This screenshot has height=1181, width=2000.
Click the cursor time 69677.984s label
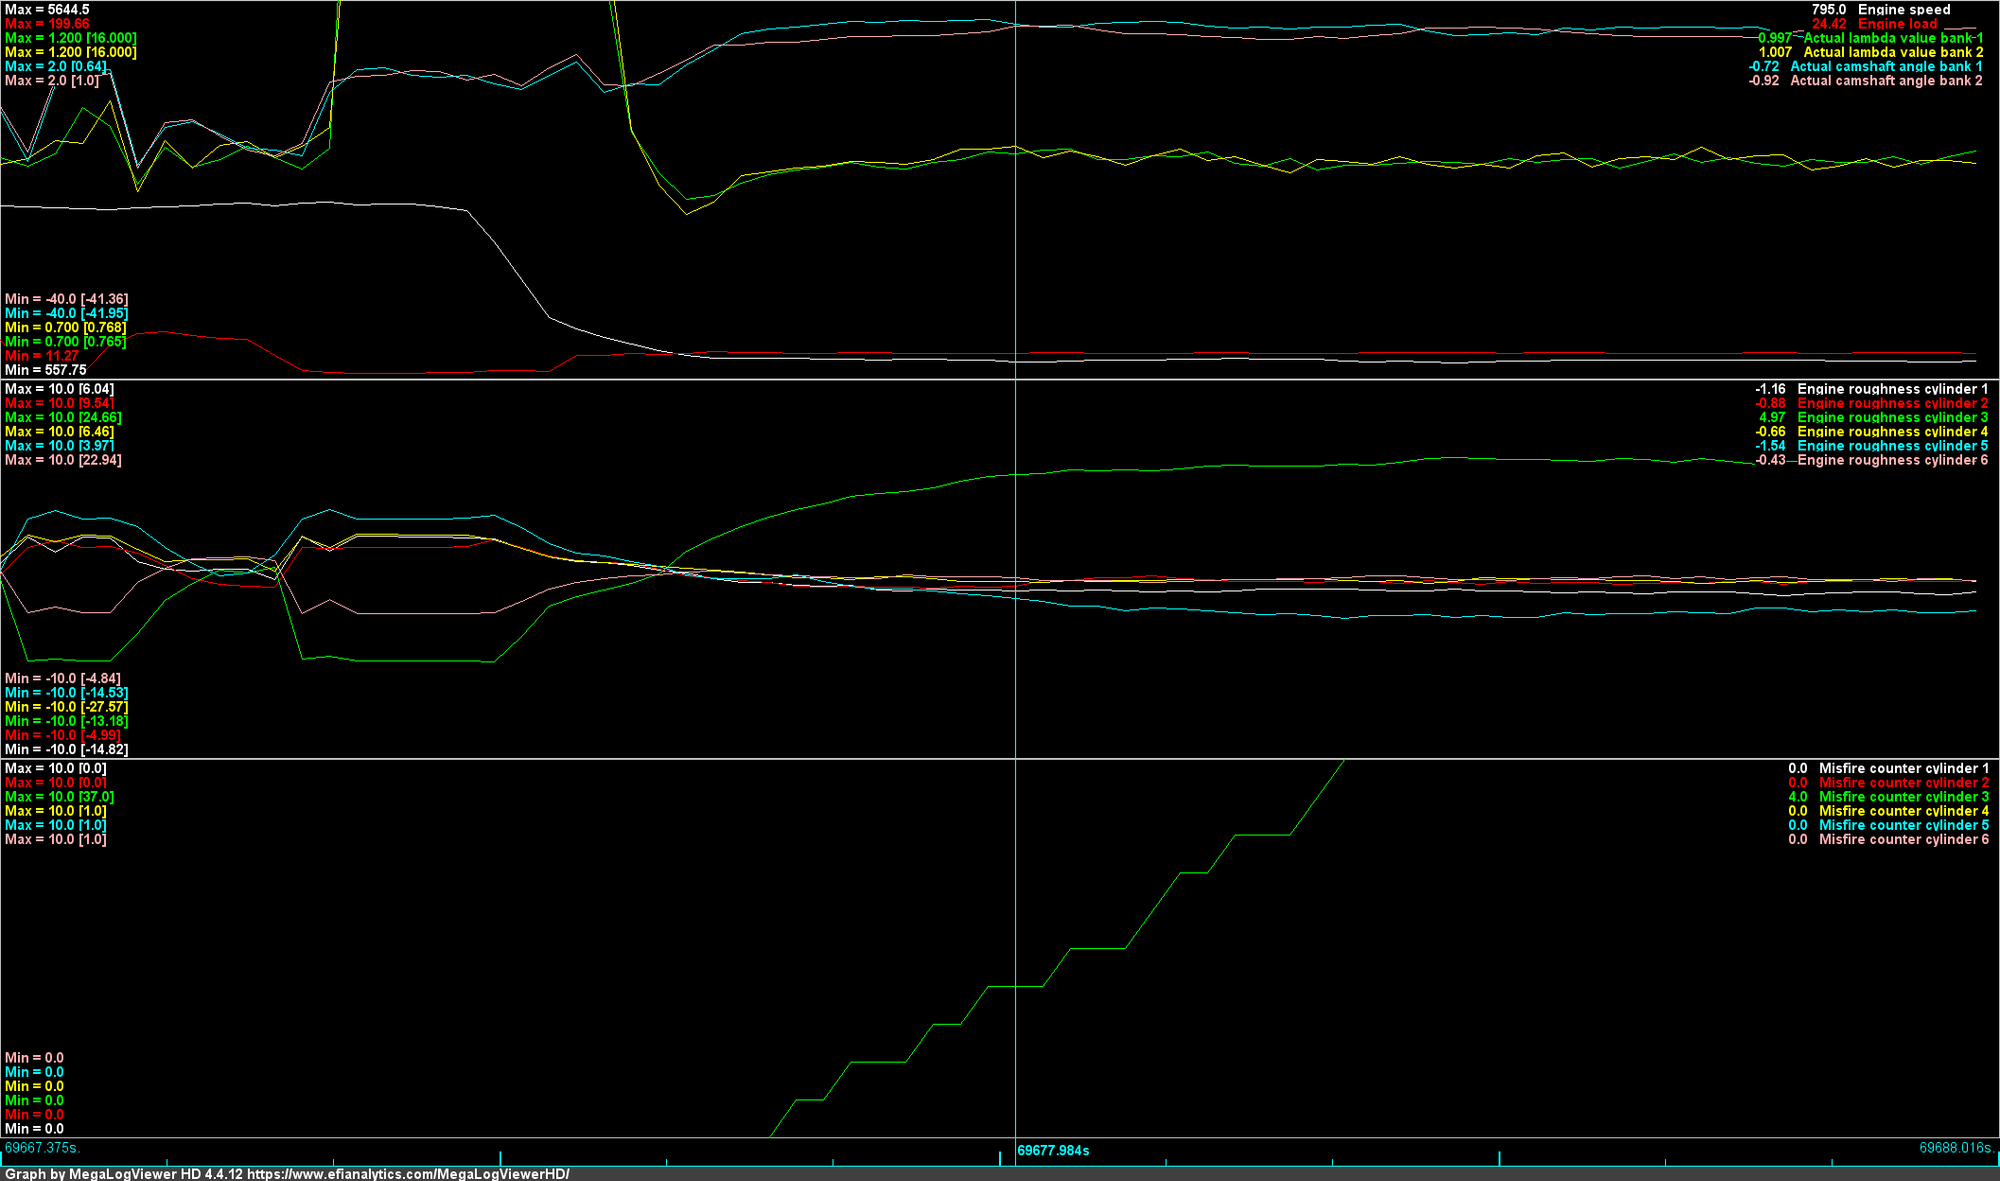tap(1053, 1151)
